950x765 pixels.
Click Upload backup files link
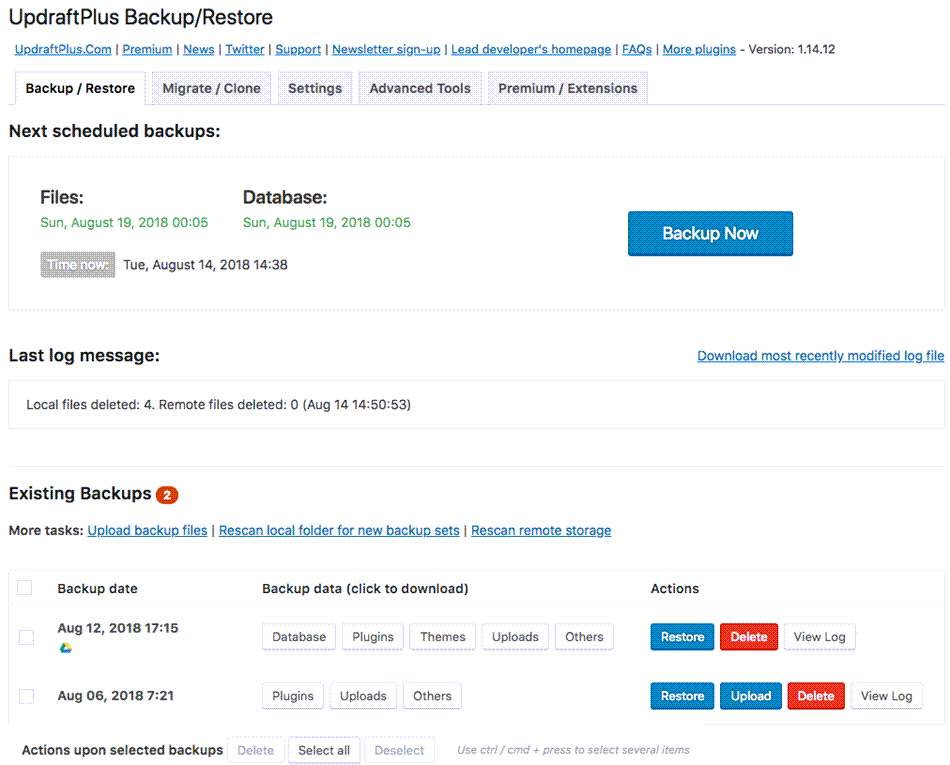tap(147, 531)
